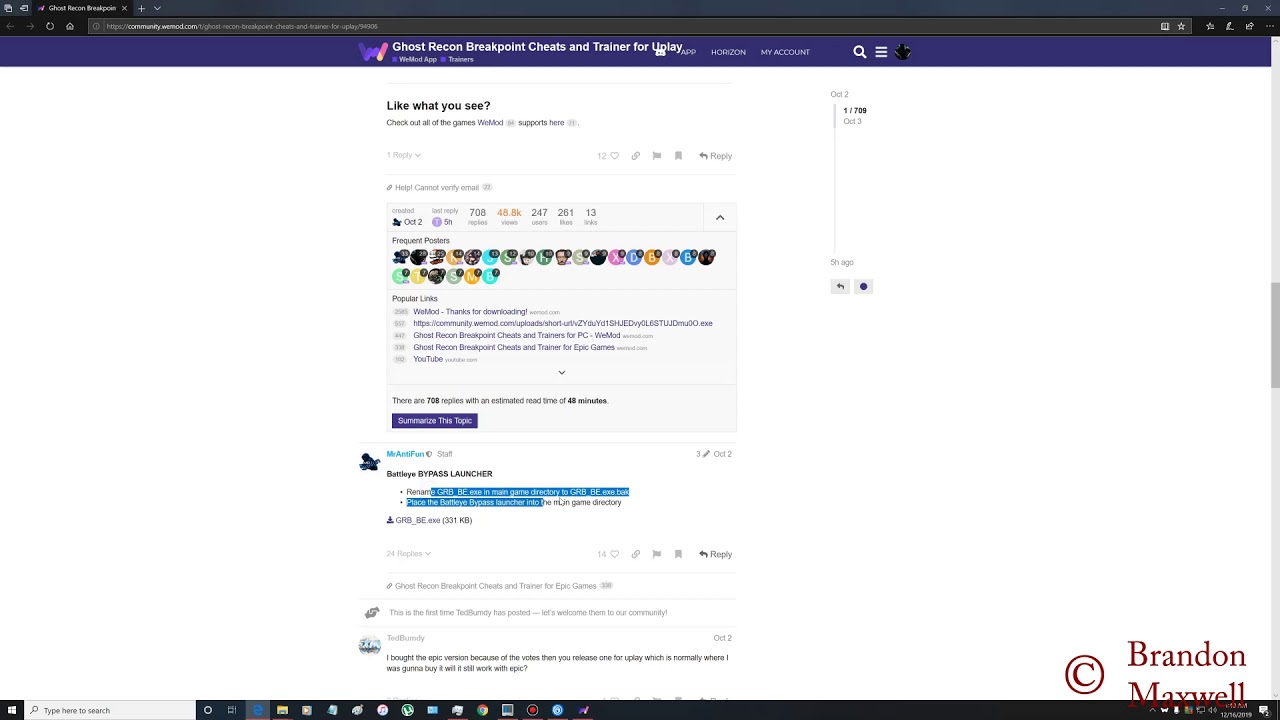
Task: Go to the WeMod logo homepage
Action: point(372,52)
